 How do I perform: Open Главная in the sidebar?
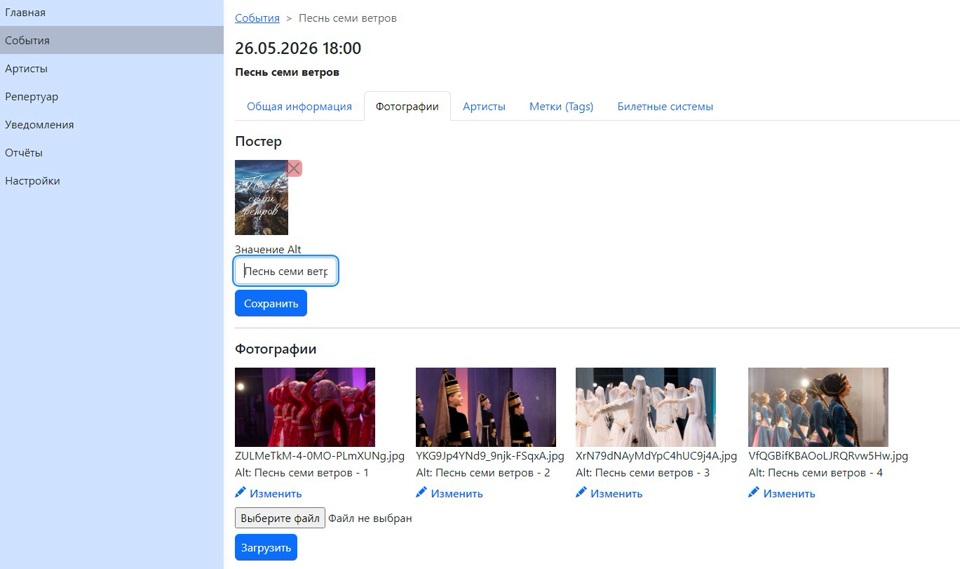coord(25,13)
